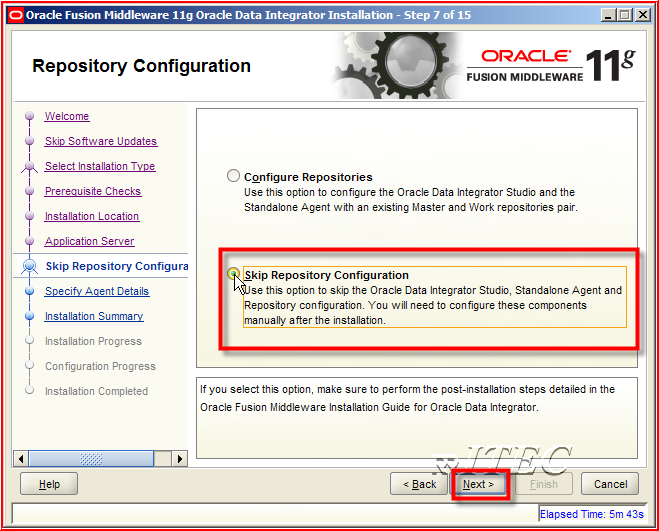Click the Help button

49,484
